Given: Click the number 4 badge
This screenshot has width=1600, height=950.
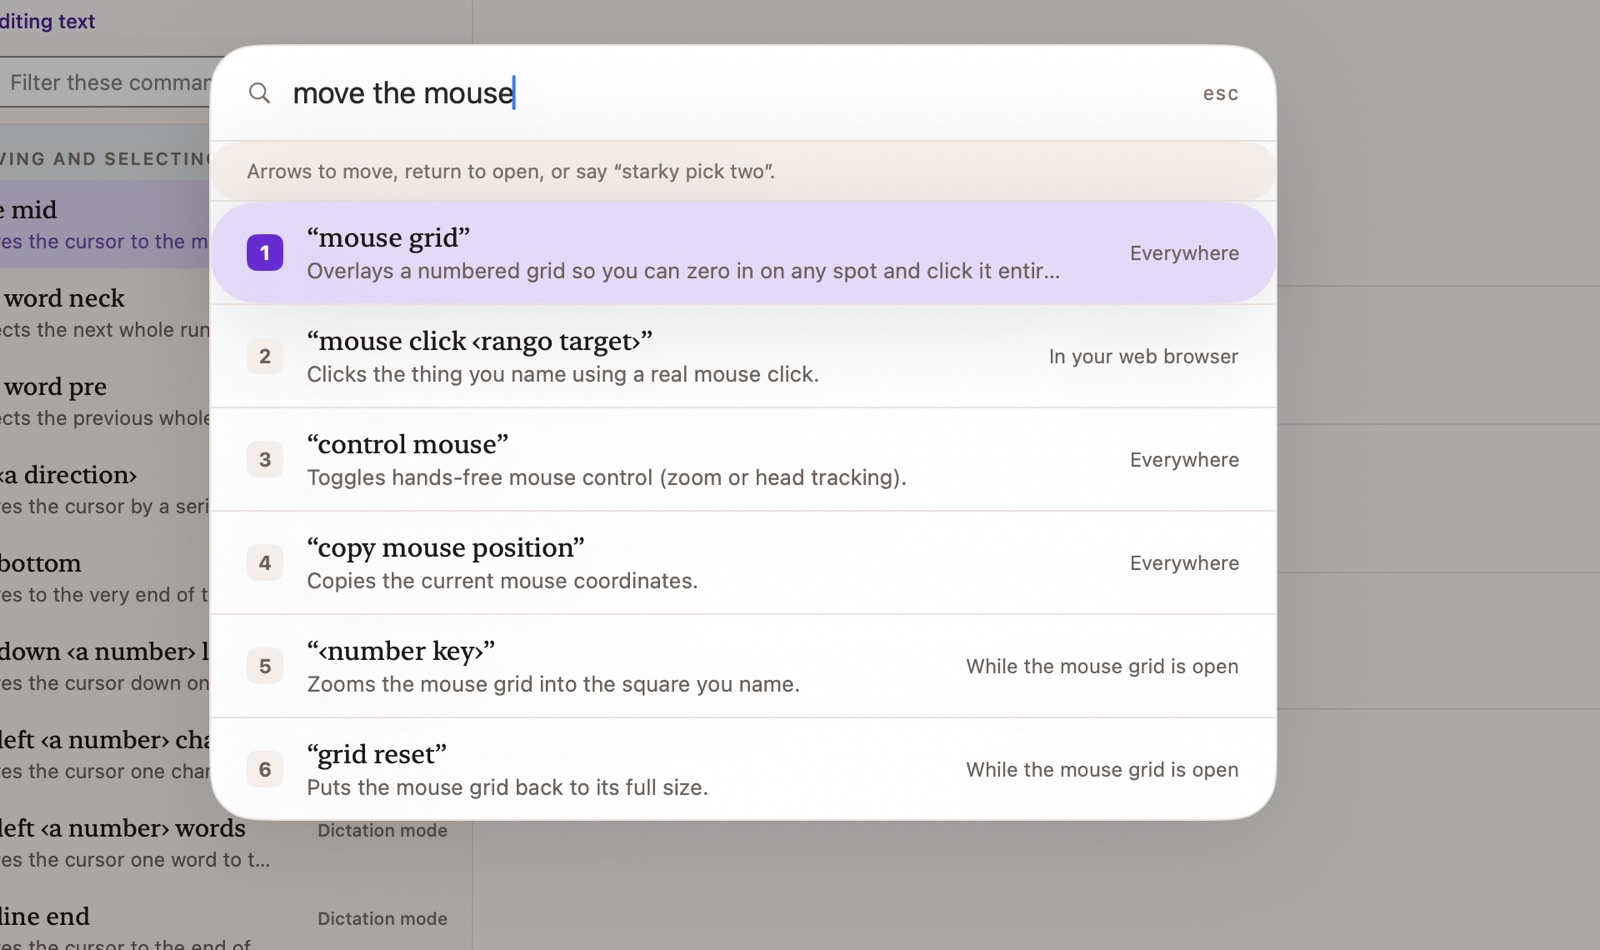Looking at the screenshot, I should pyautogui.click(x=265, y=563).
